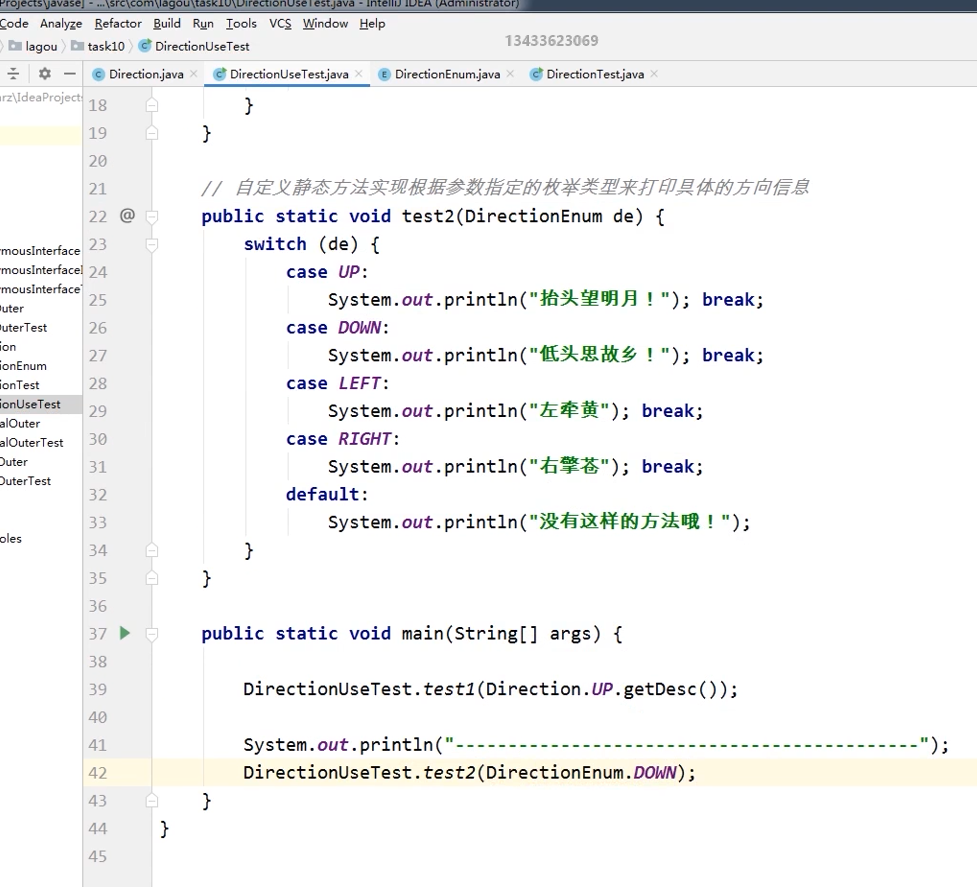Select the tree item ending in ionTest
Screen dimensions: 977x887
(x=20, y=385)
